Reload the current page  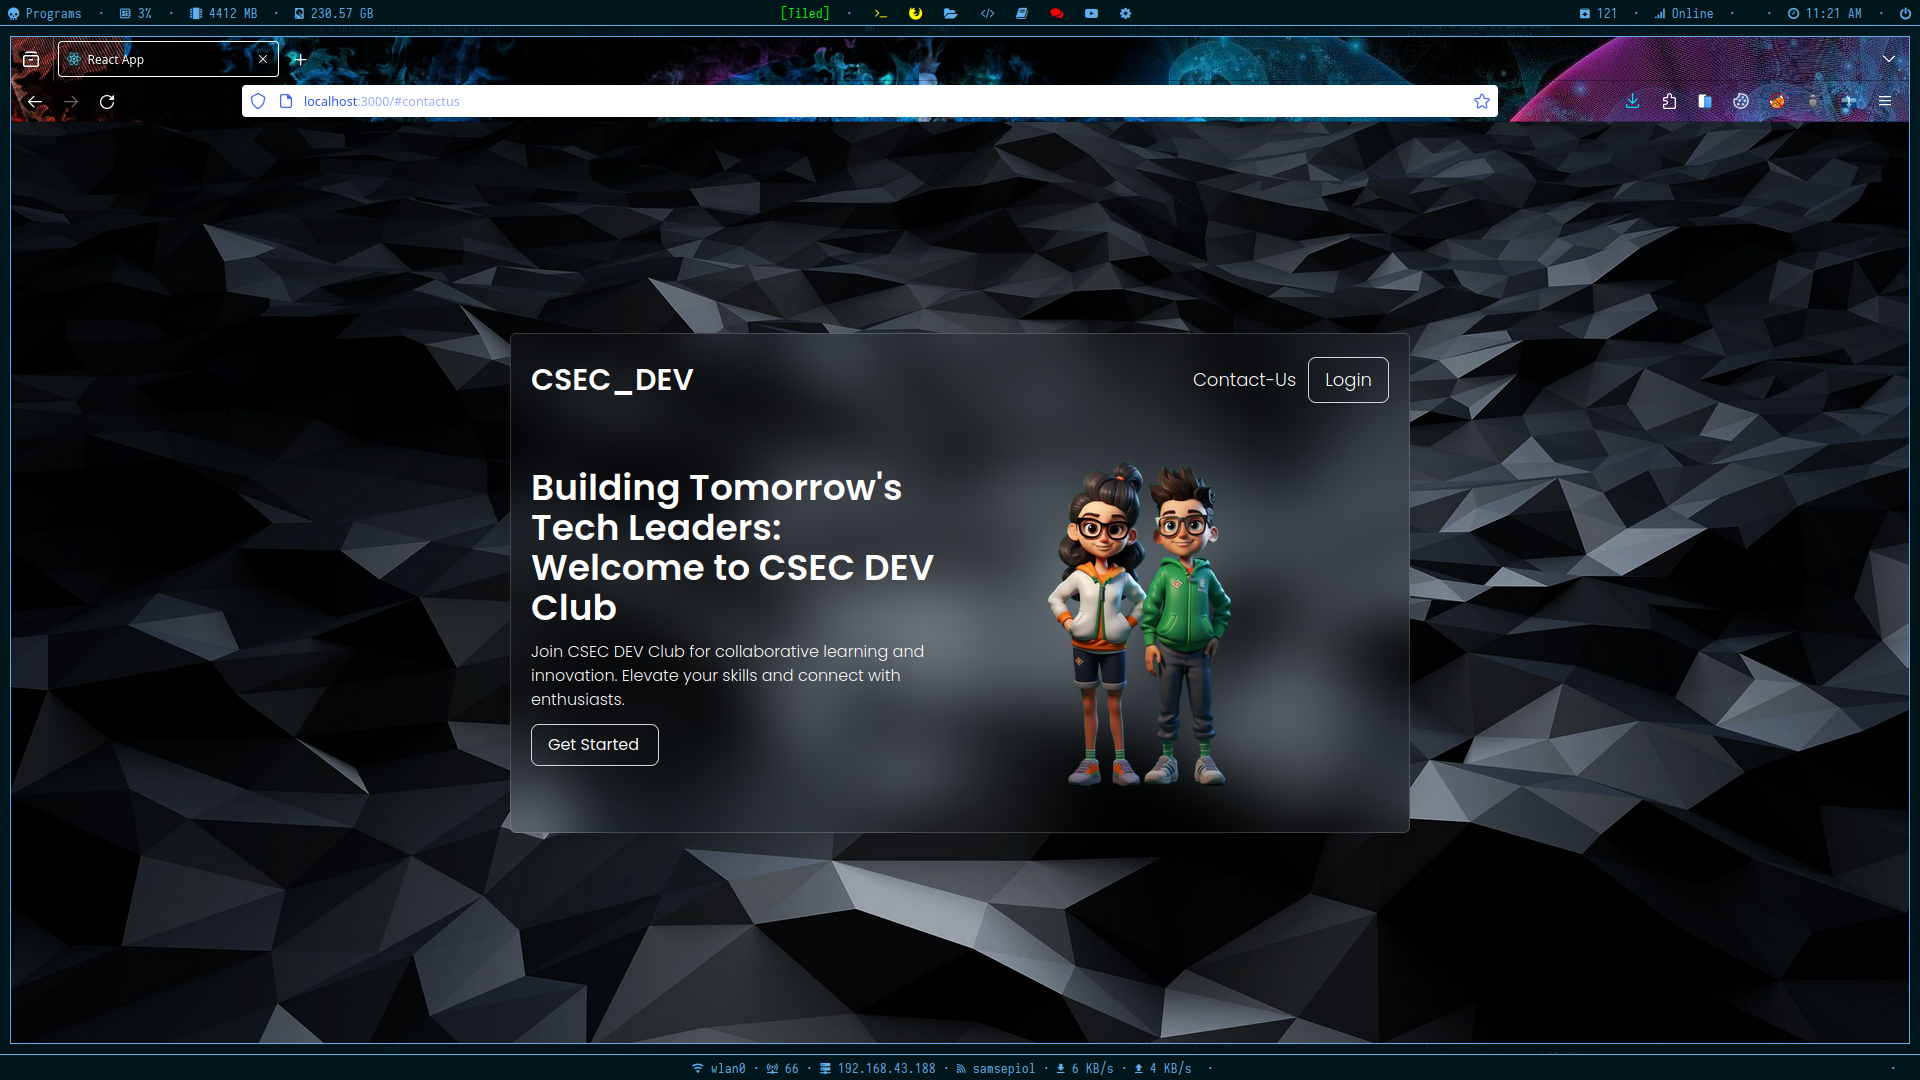(x=107, y=101)
